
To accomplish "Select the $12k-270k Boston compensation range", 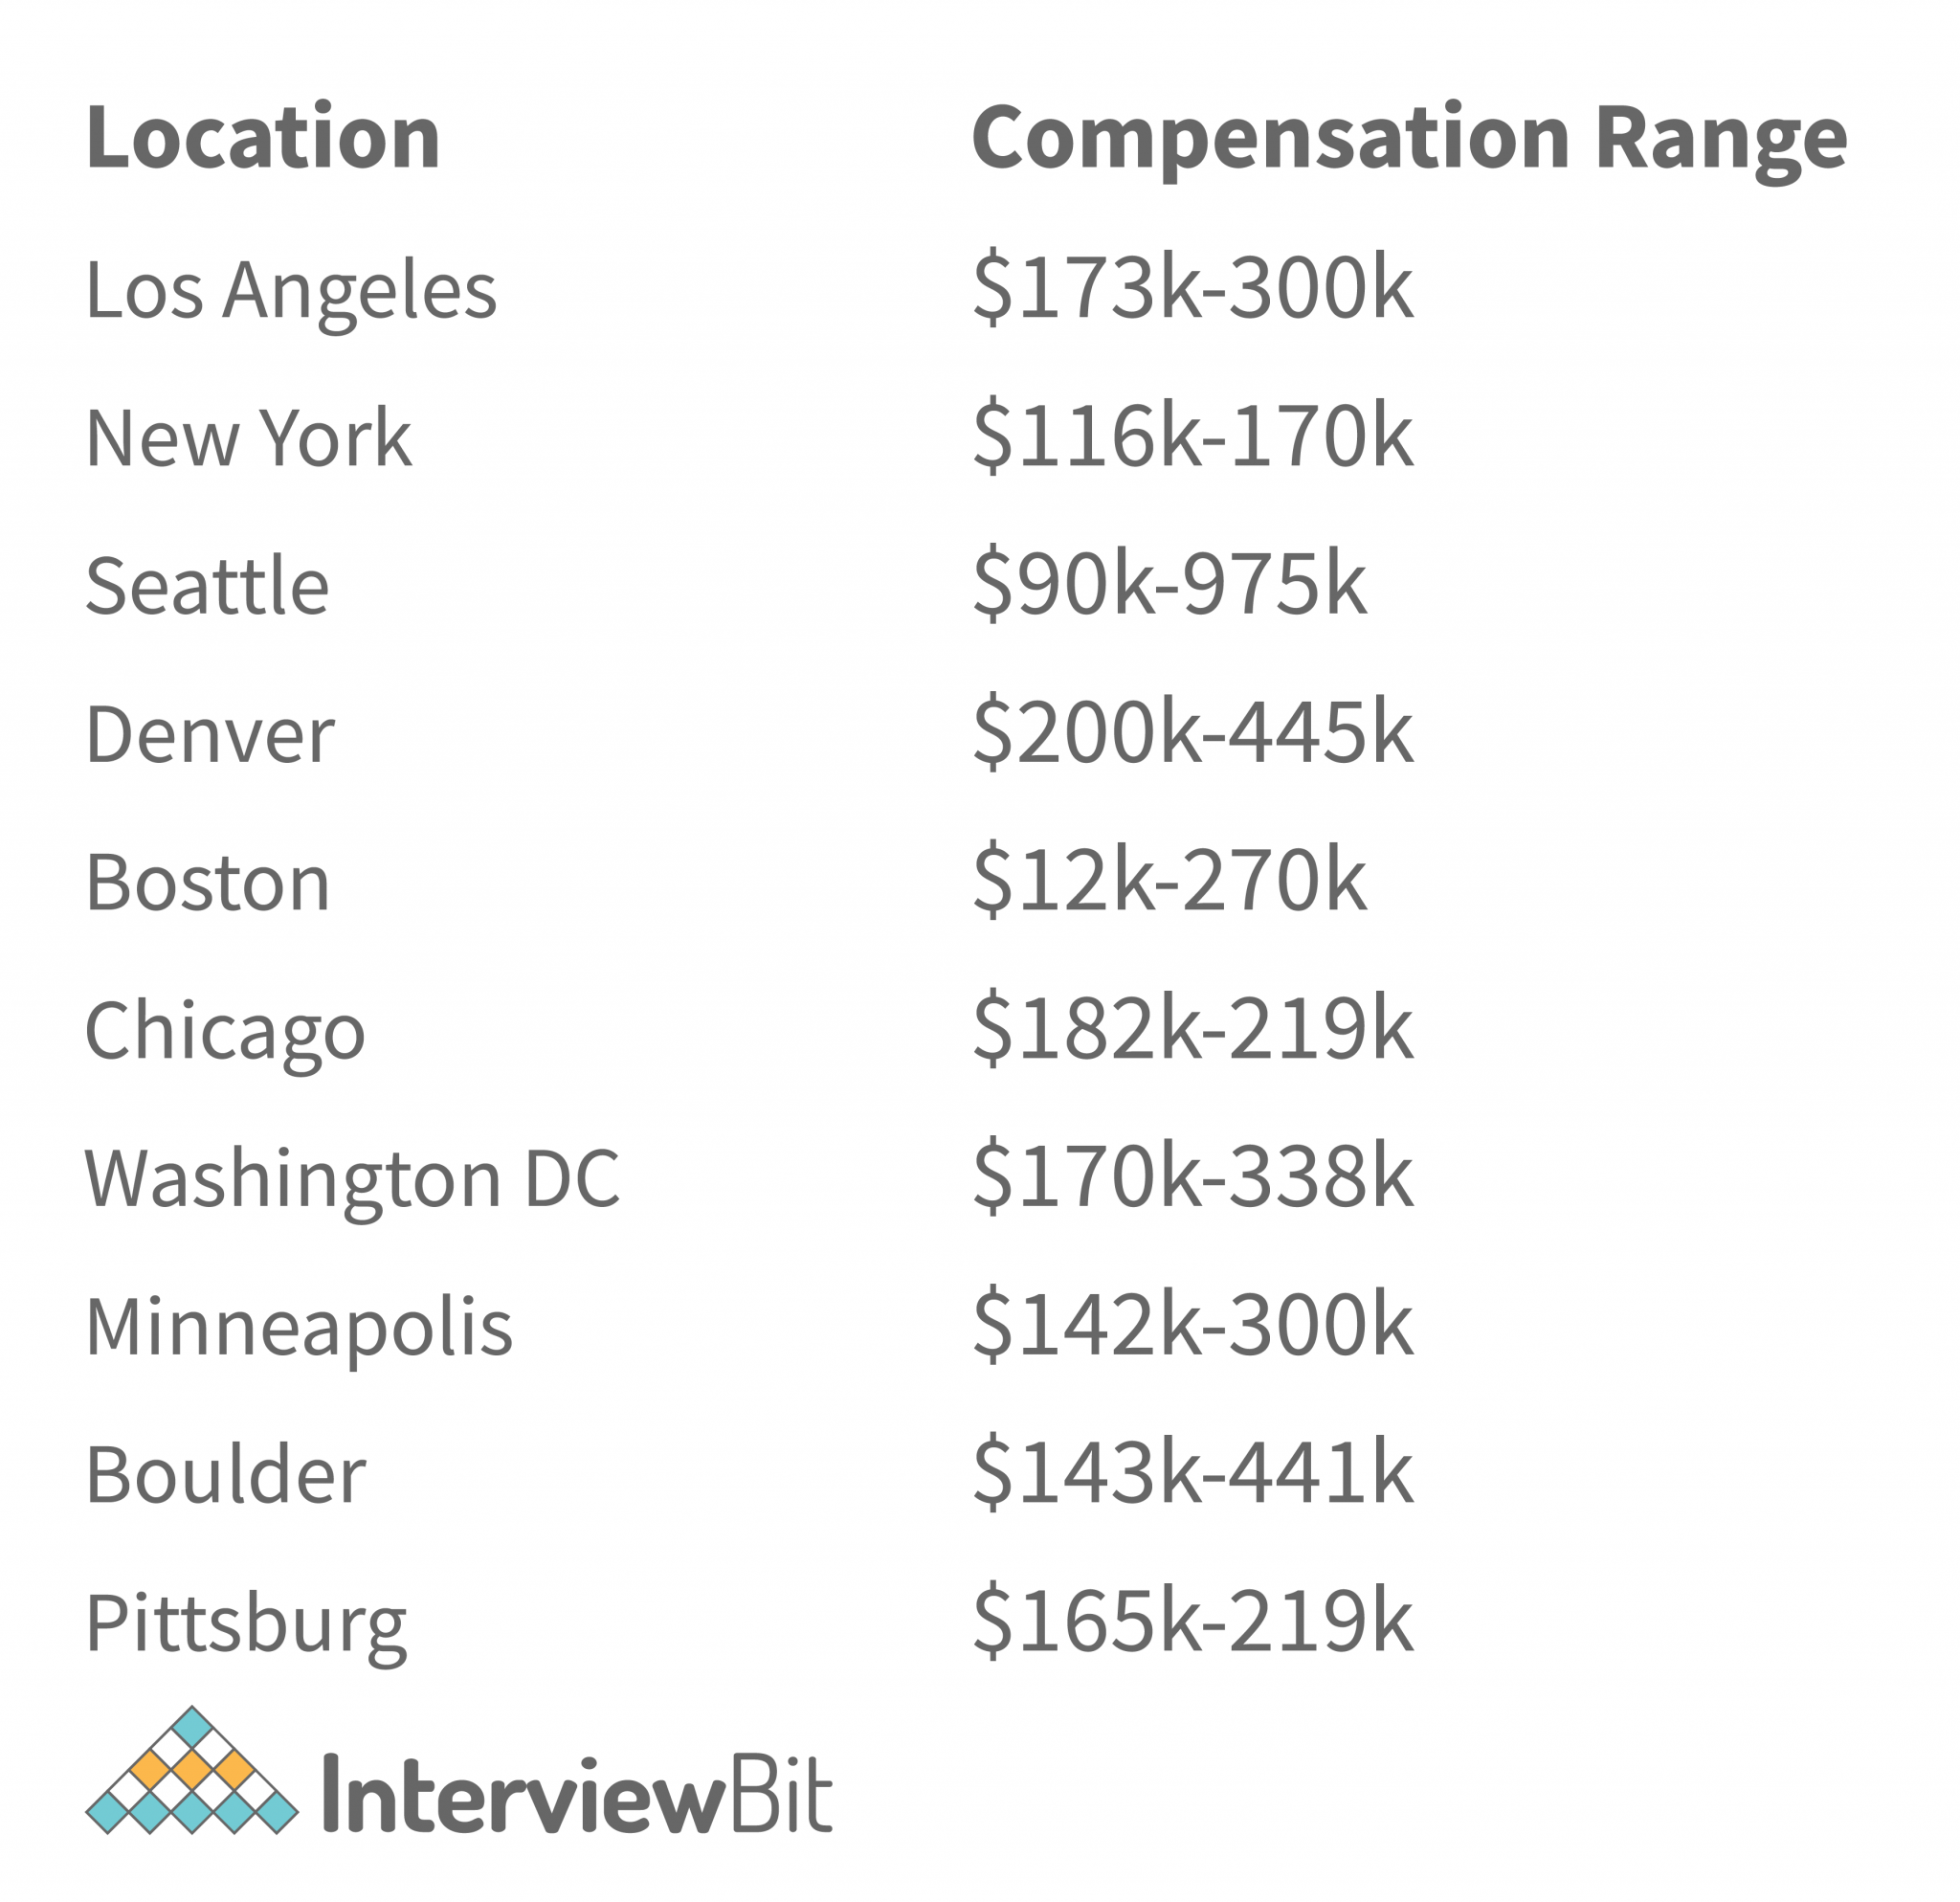I will click(1169, 881).
